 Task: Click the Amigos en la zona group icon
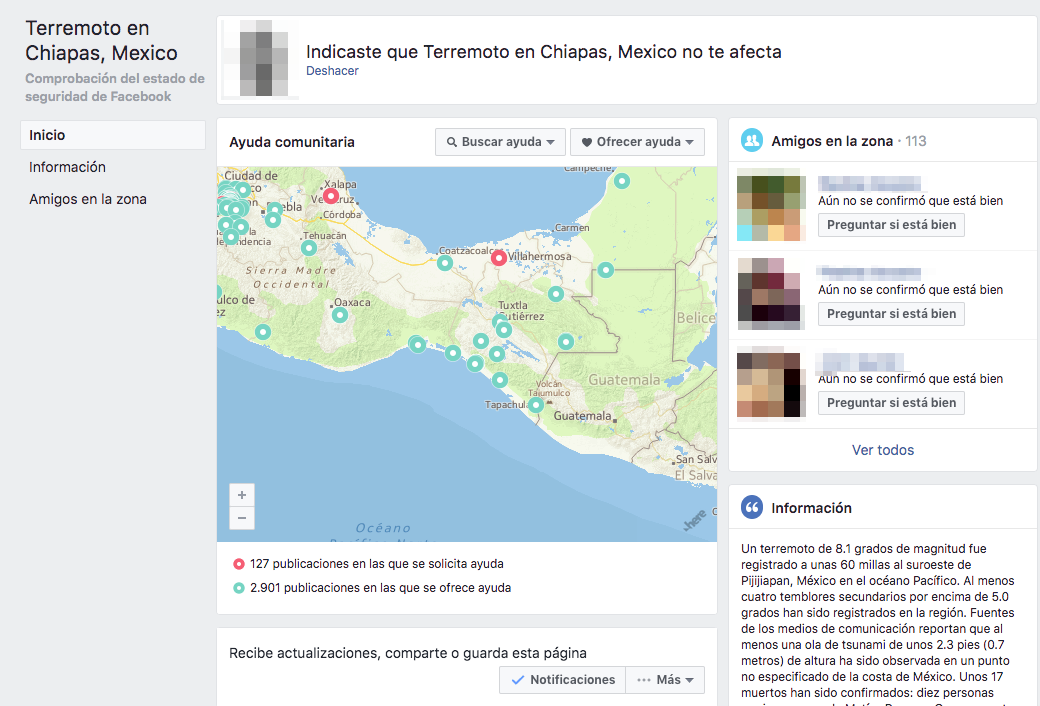(752, 141)
